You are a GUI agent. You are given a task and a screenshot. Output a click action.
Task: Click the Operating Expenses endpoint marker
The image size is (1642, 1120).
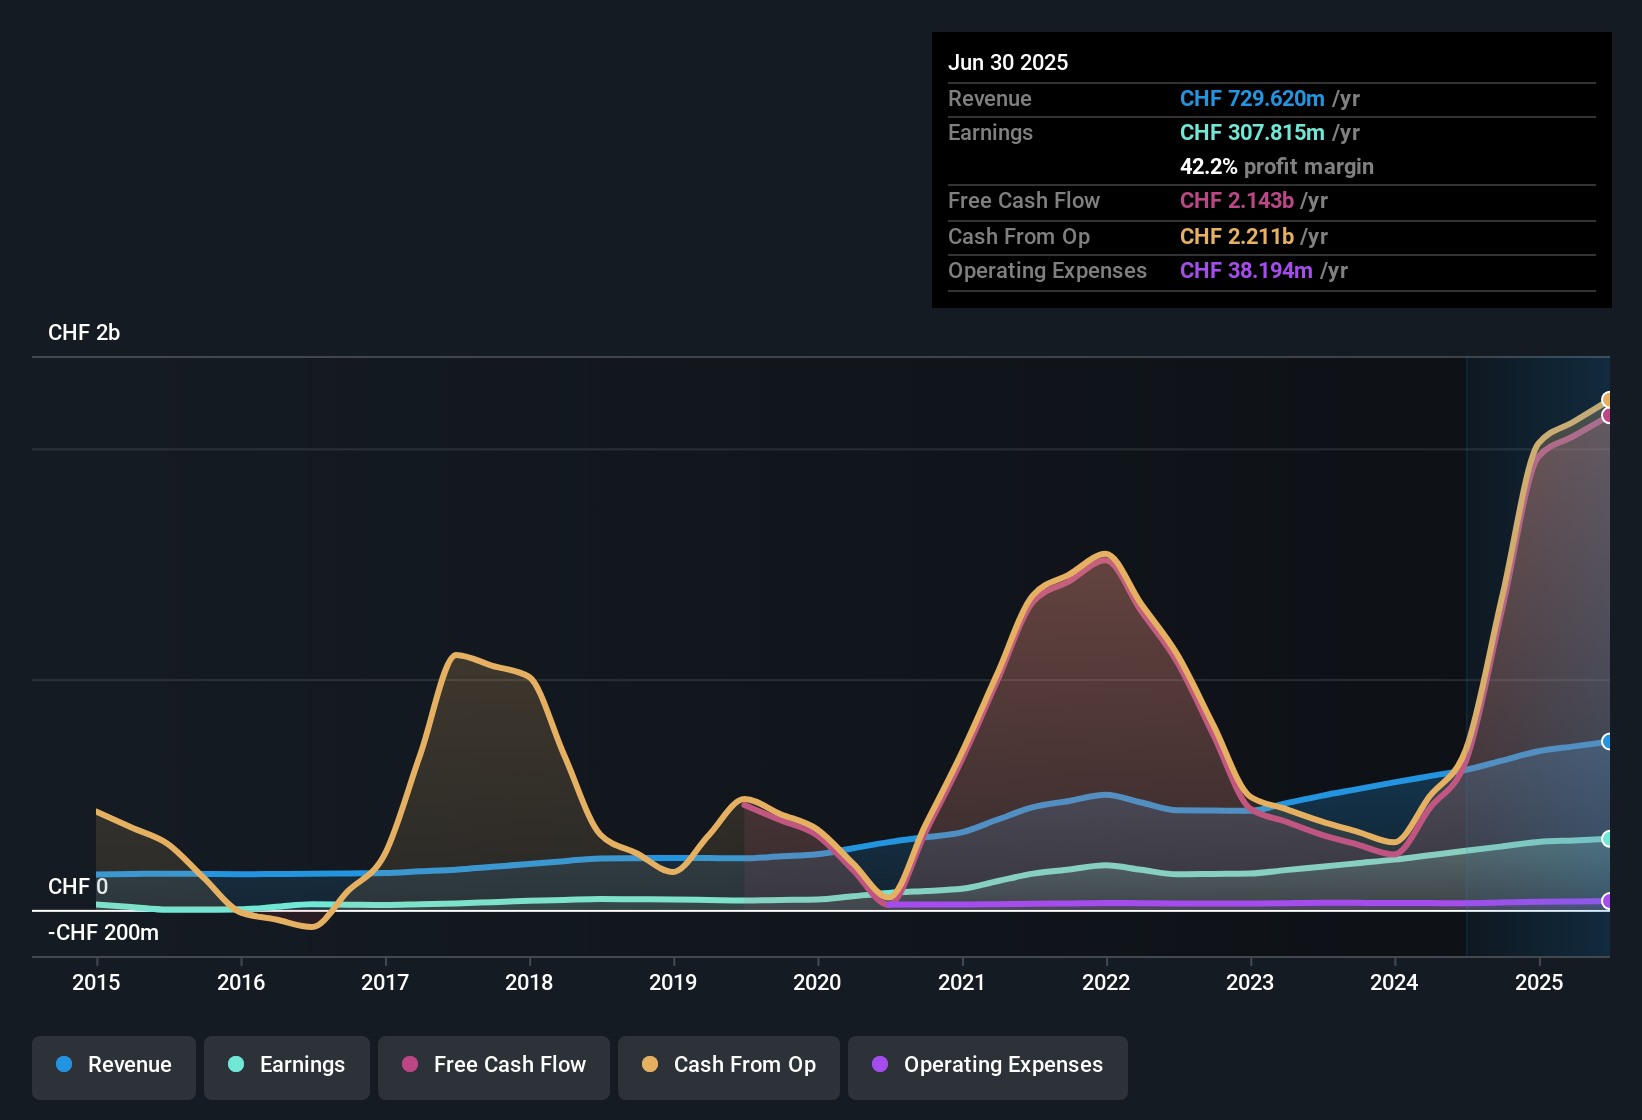pyautogui.click(x=1607, y=901)
